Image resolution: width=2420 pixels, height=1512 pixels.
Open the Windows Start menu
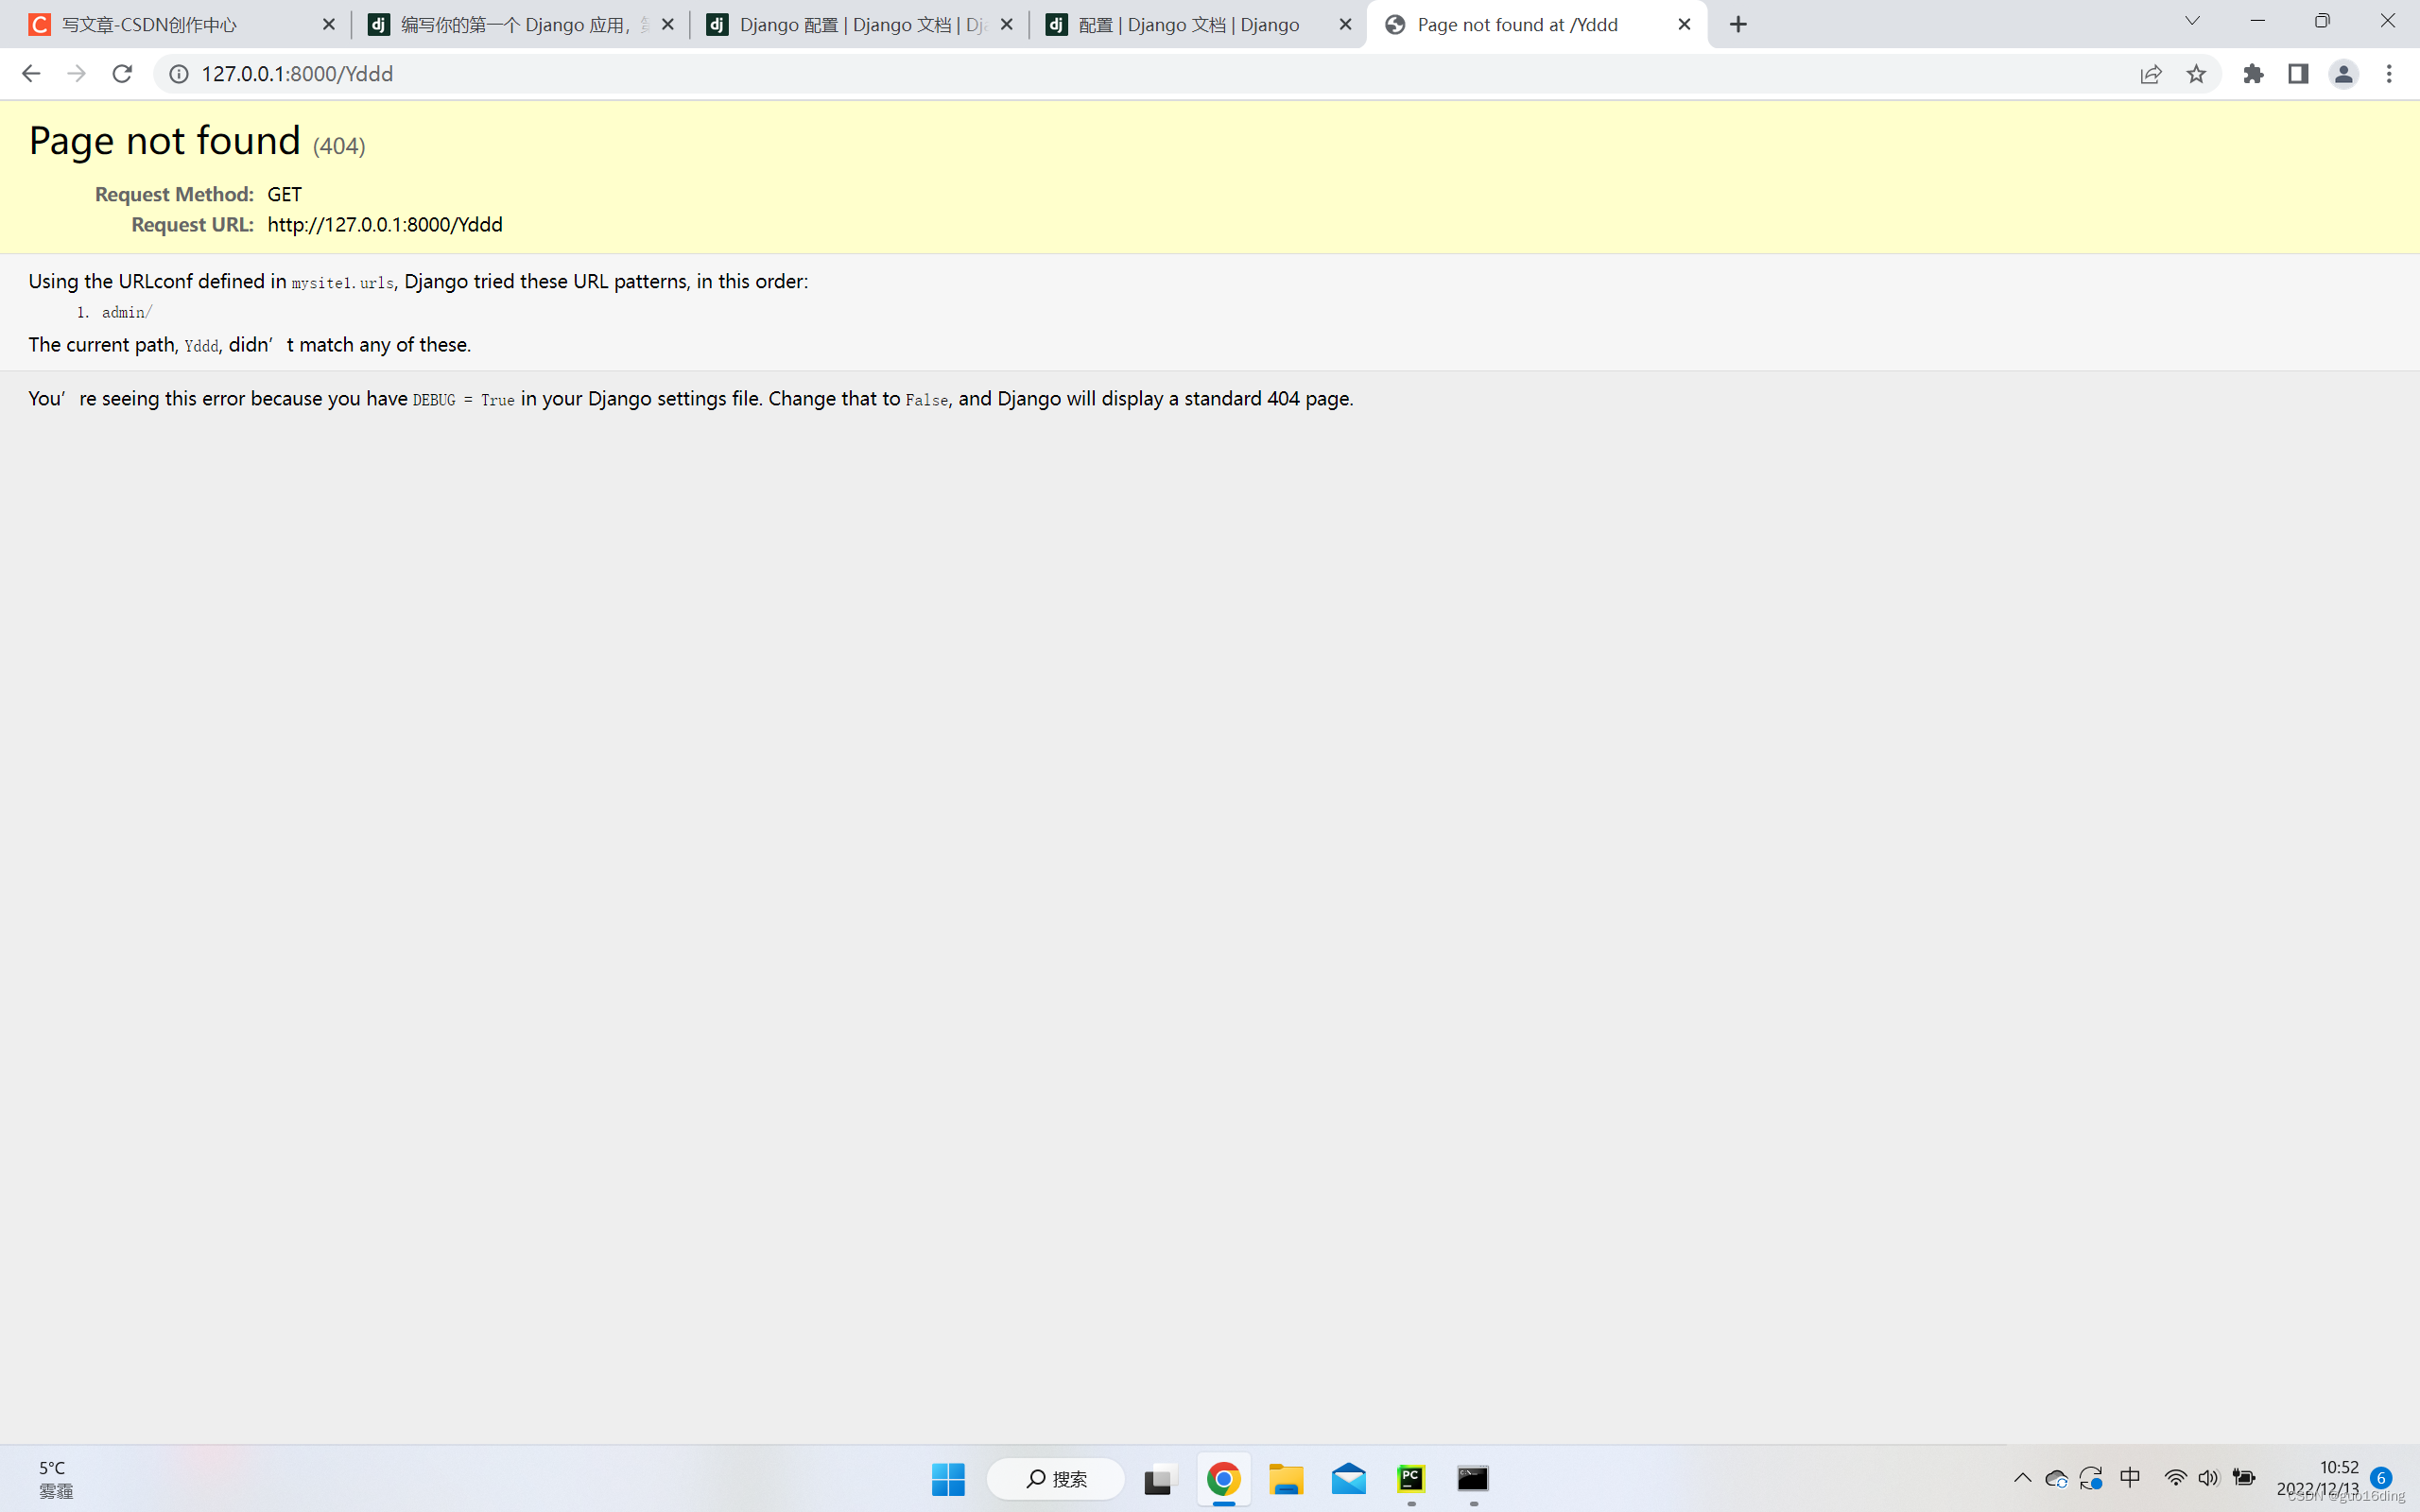948,1479
